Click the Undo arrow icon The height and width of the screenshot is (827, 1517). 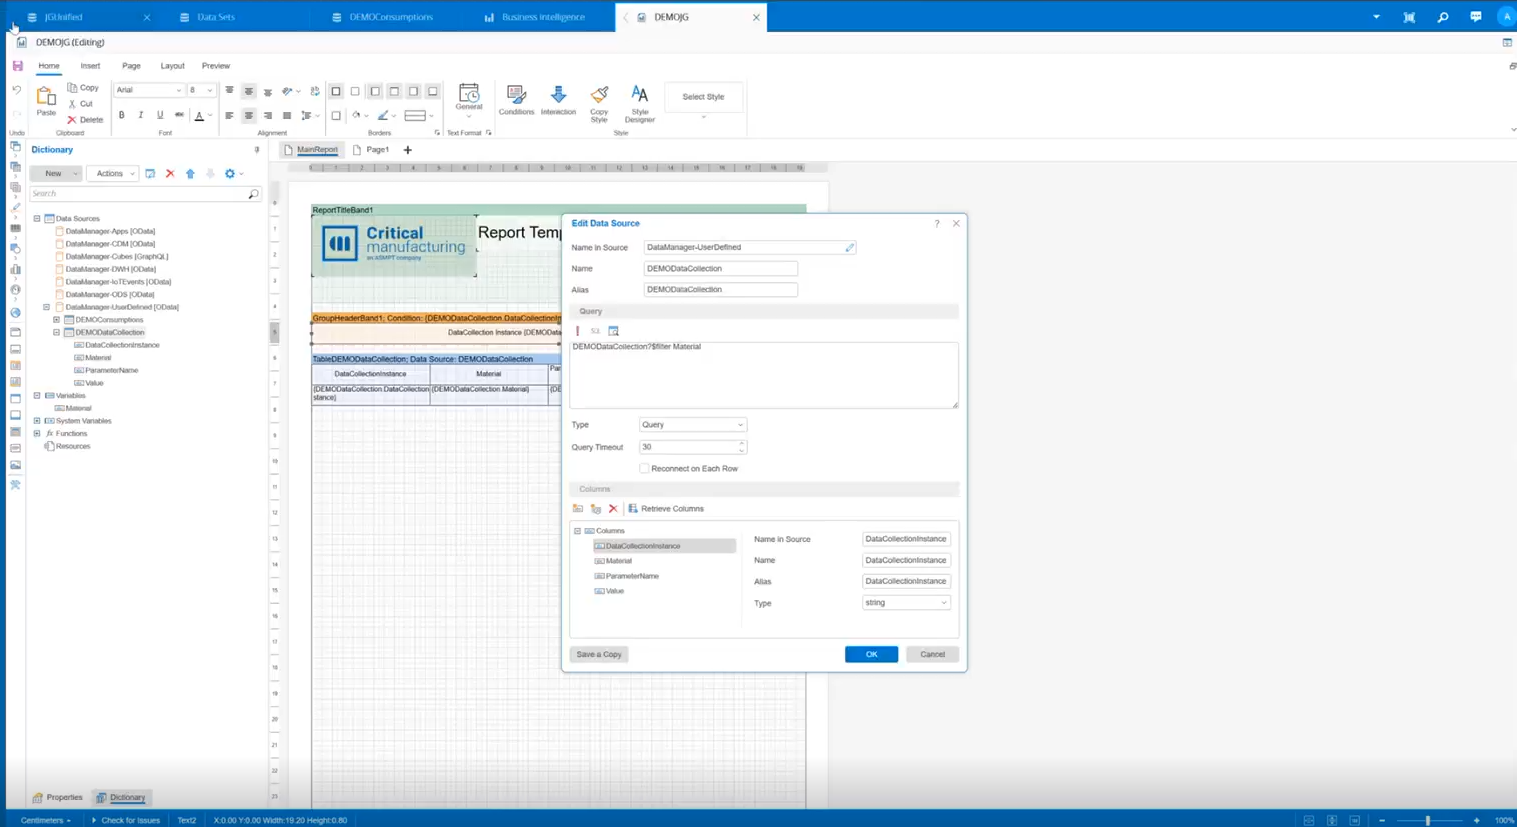click(x=17, y=90)
